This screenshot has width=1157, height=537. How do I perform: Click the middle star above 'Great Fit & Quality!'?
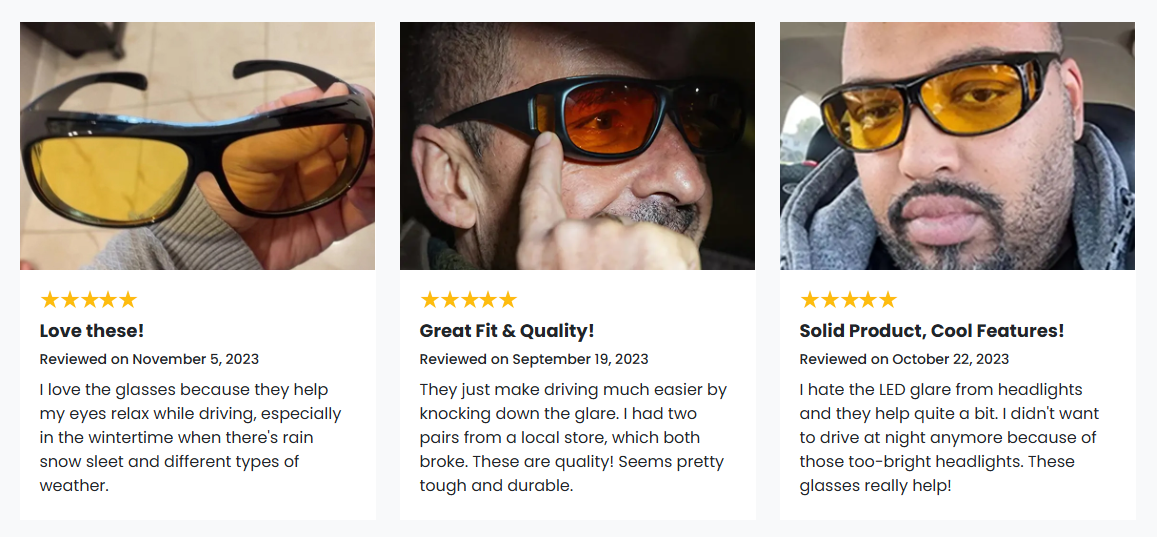tap(468, 300)
